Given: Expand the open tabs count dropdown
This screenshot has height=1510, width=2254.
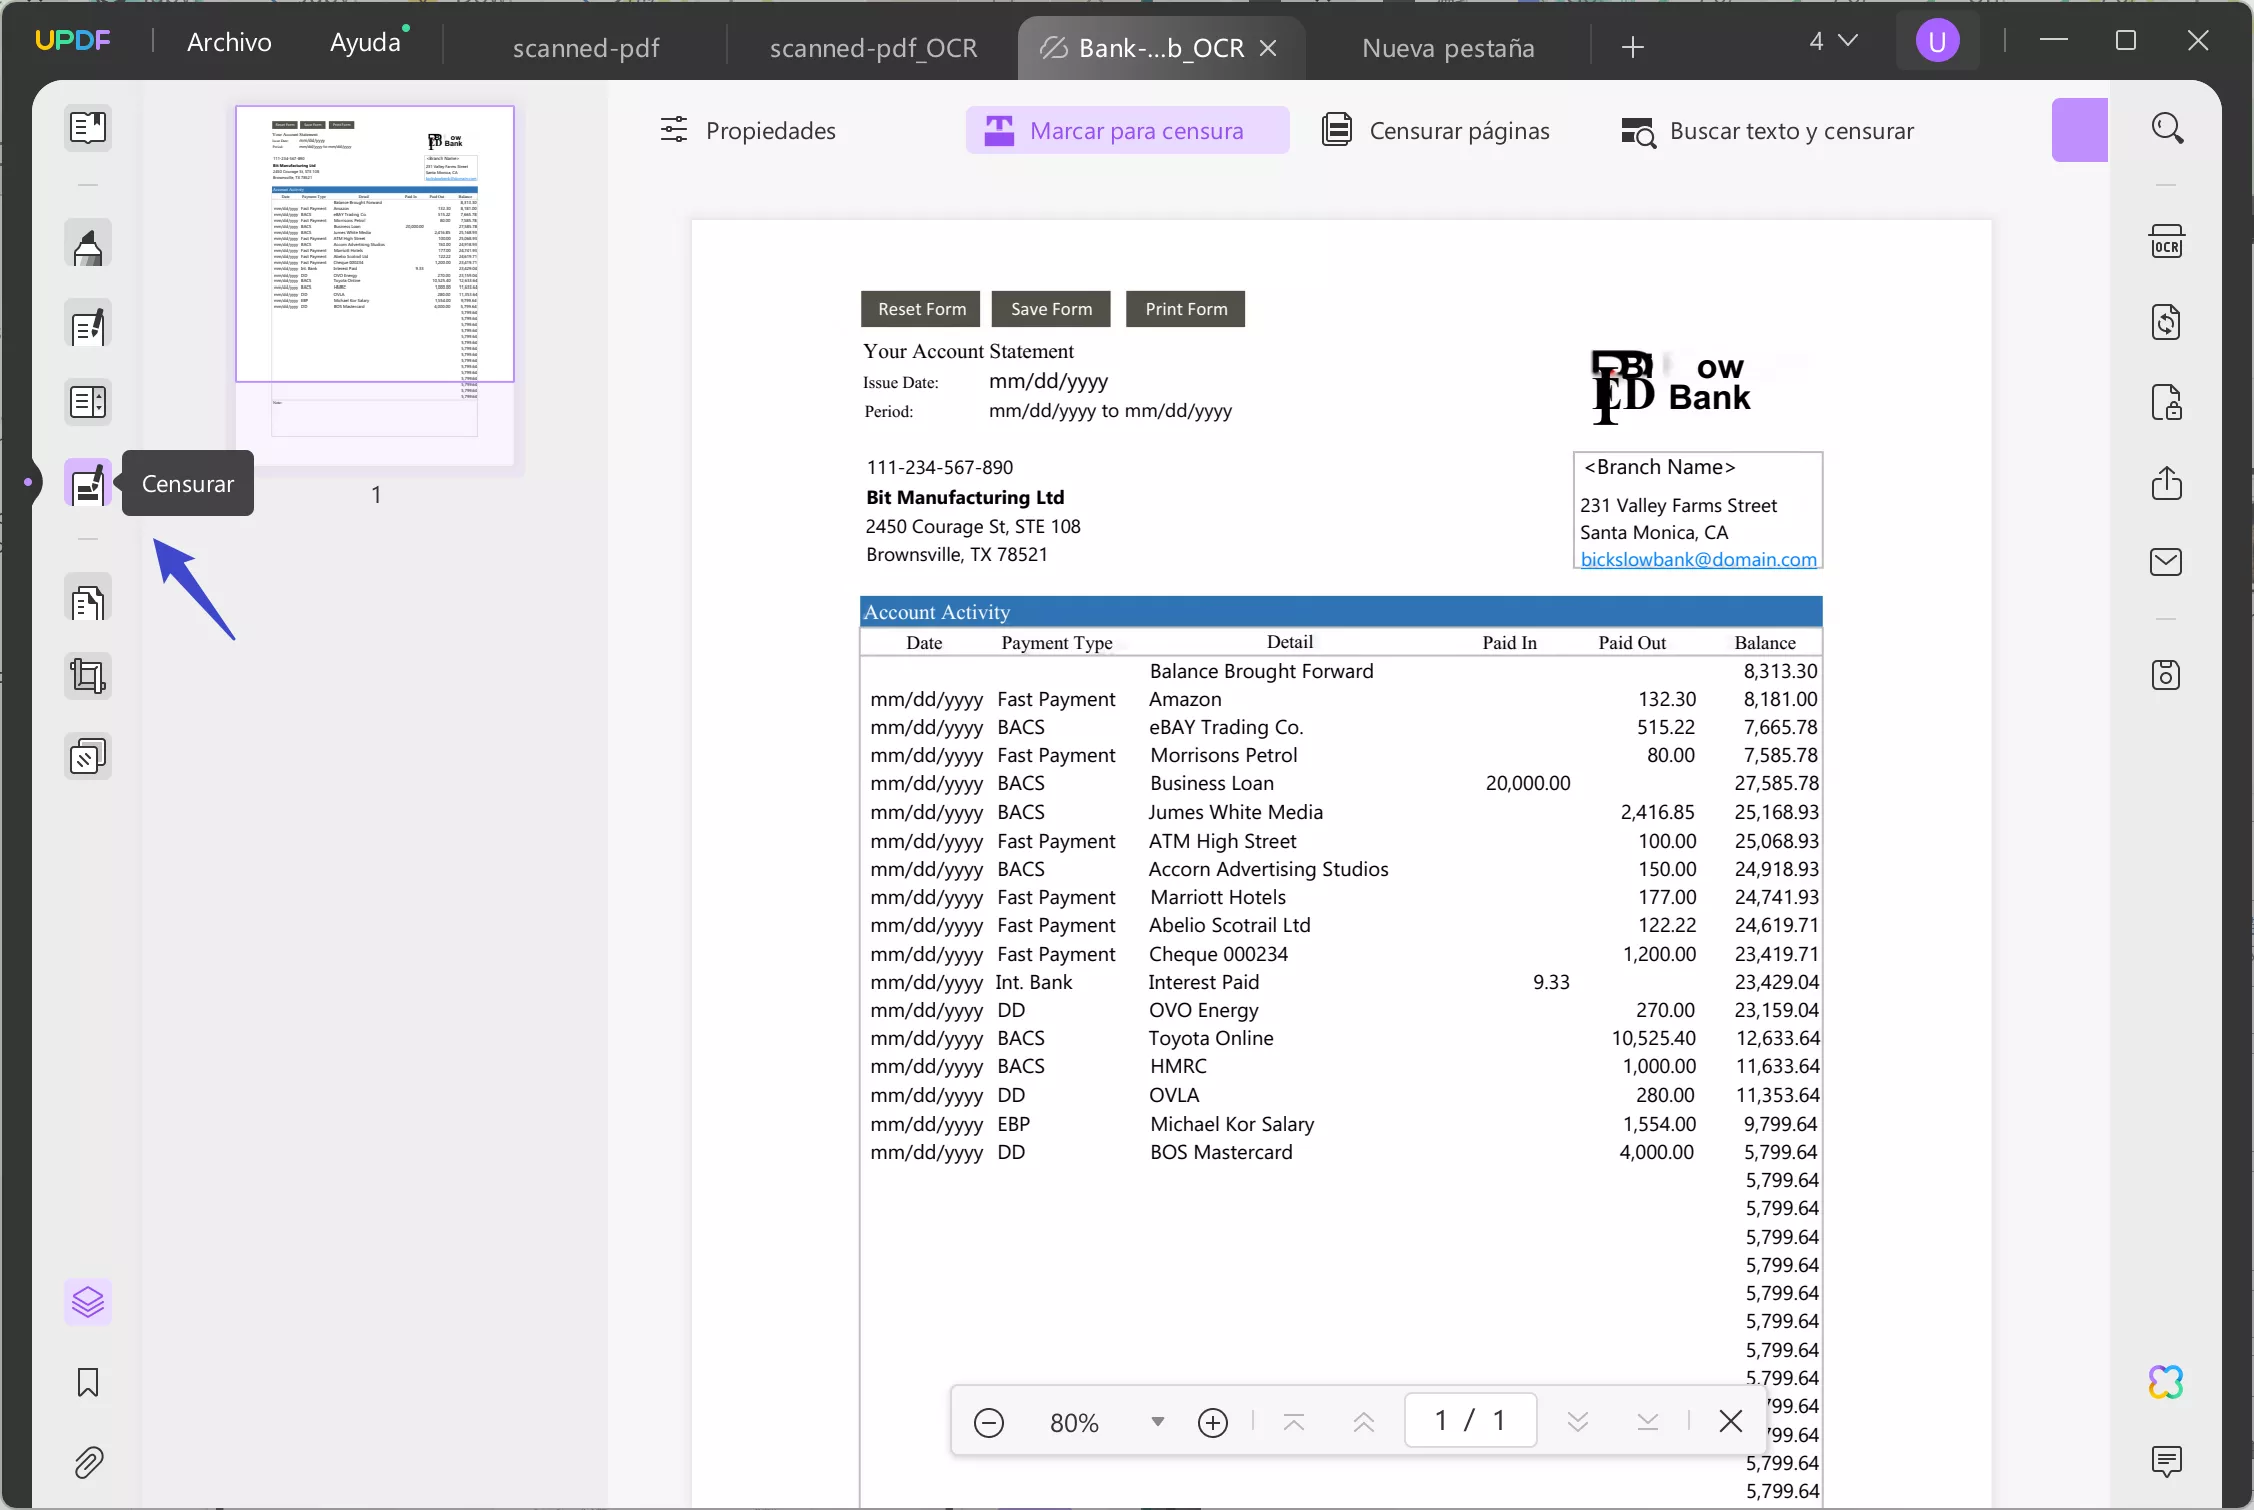Looking at the screenshot, I should tap(1833, 41).
